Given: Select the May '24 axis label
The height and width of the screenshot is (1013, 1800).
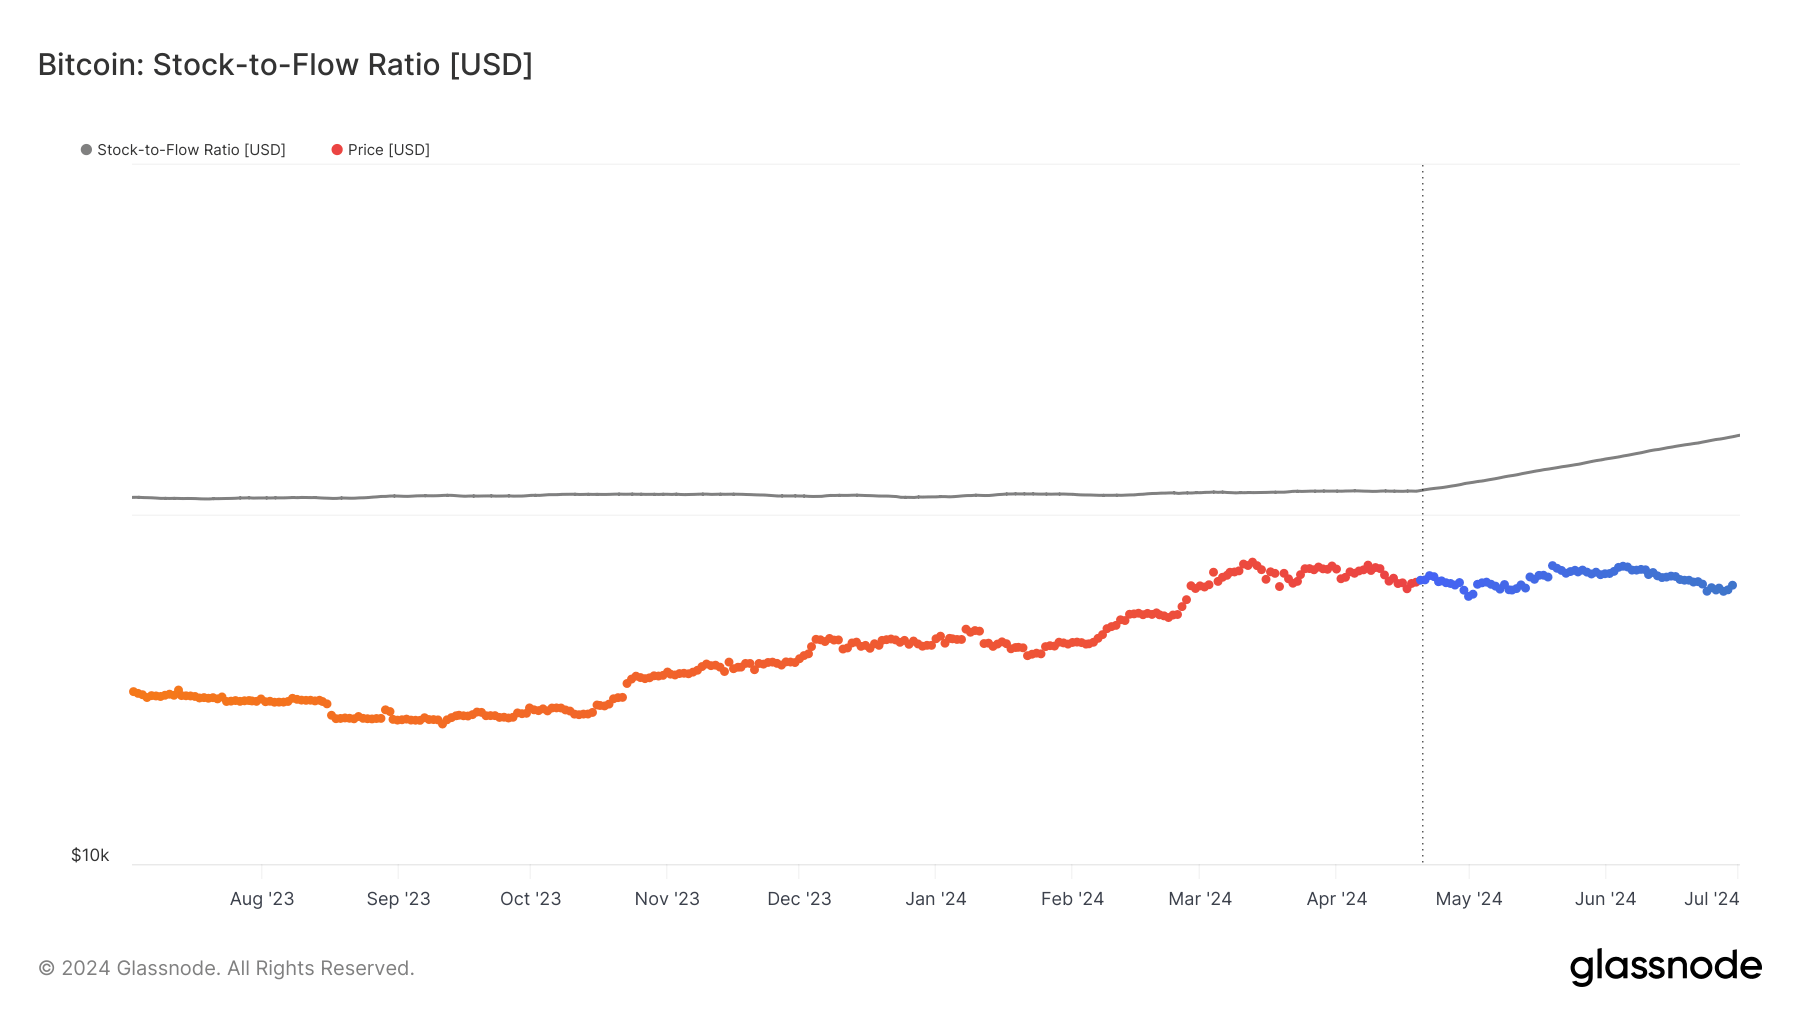Looking at the screenshot, I should point(1469,899).
